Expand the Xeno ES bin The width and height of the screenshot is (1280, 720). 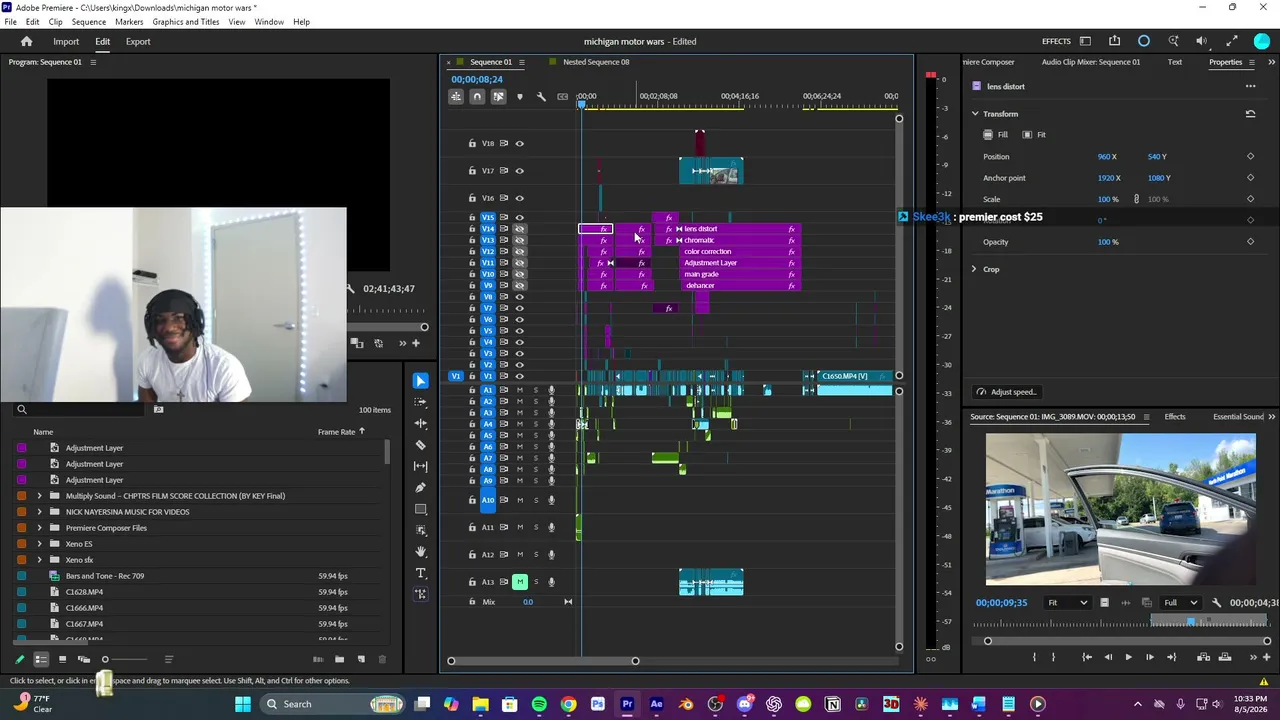pos(40,544)
